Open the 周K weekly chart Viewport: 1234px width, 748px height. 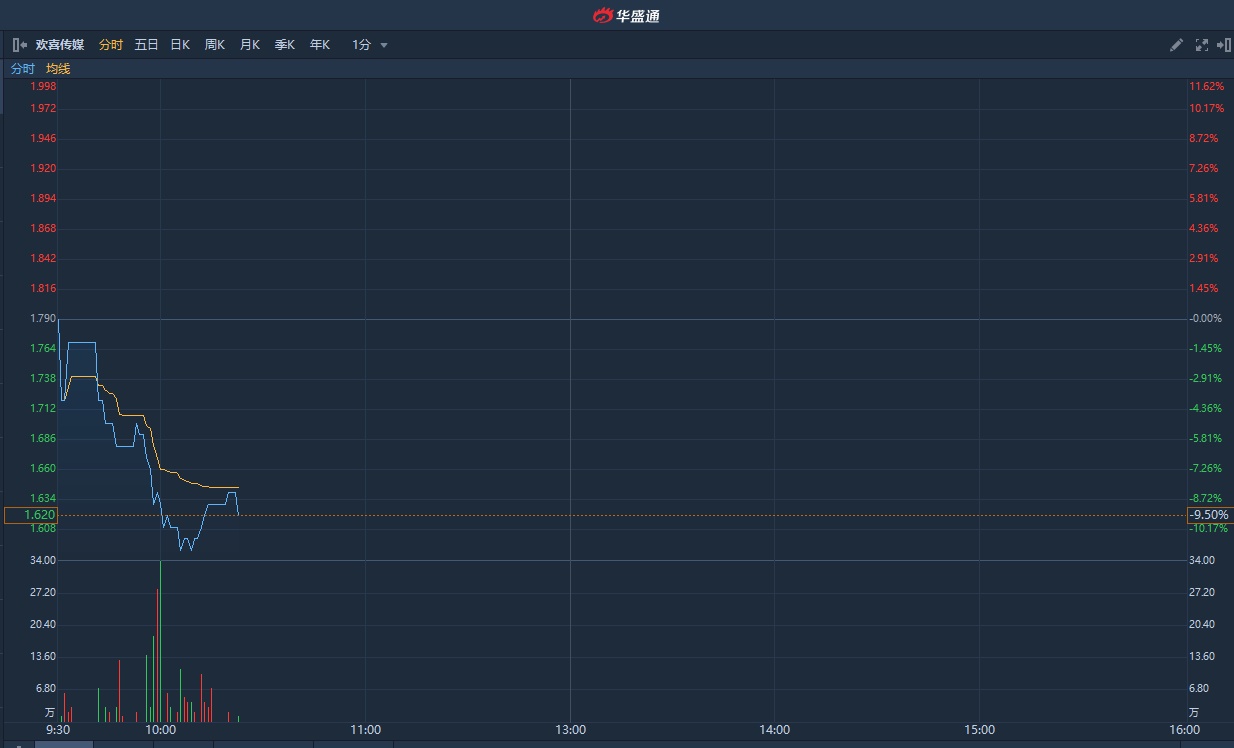(x=215, y=45)
